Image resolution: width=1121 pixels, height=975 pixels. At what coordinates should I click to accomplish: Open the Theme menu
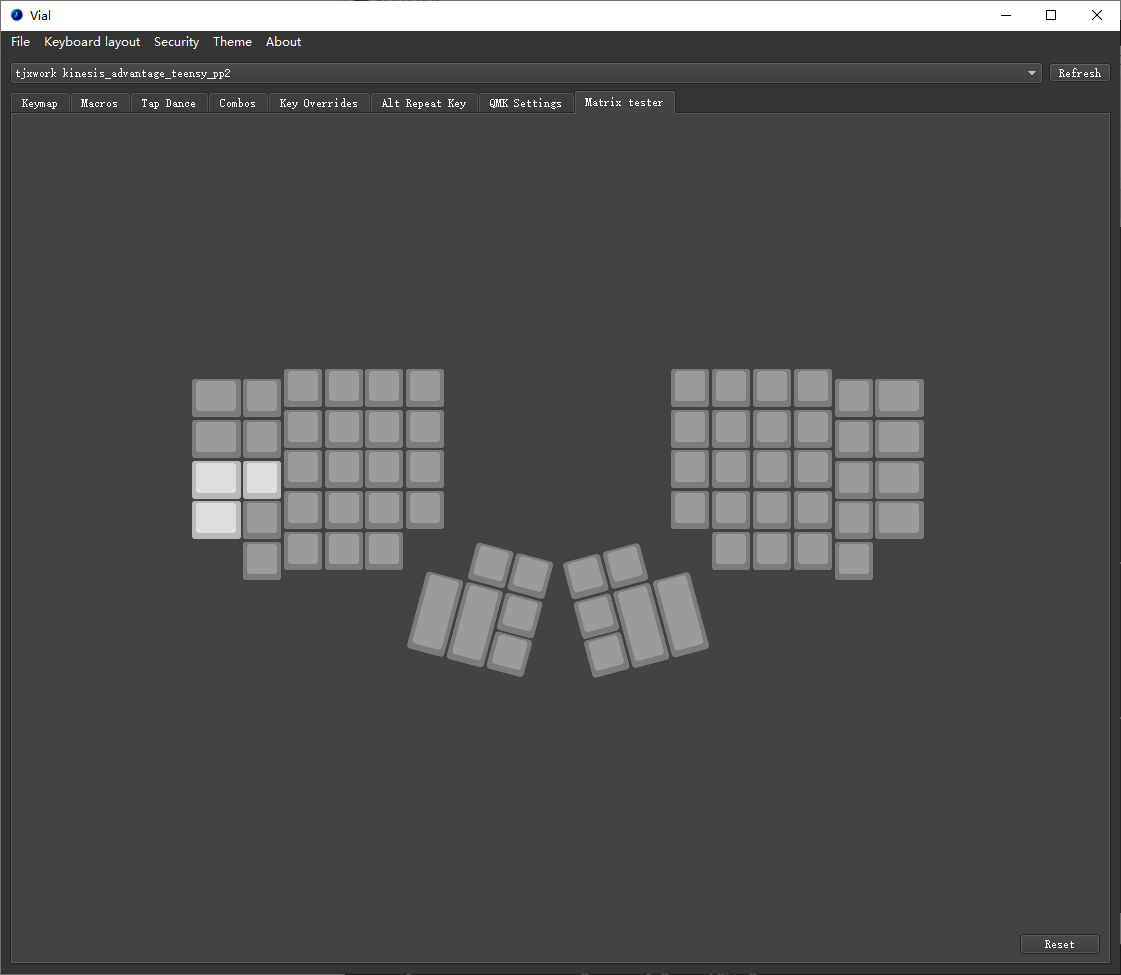(x=232, y=42)
